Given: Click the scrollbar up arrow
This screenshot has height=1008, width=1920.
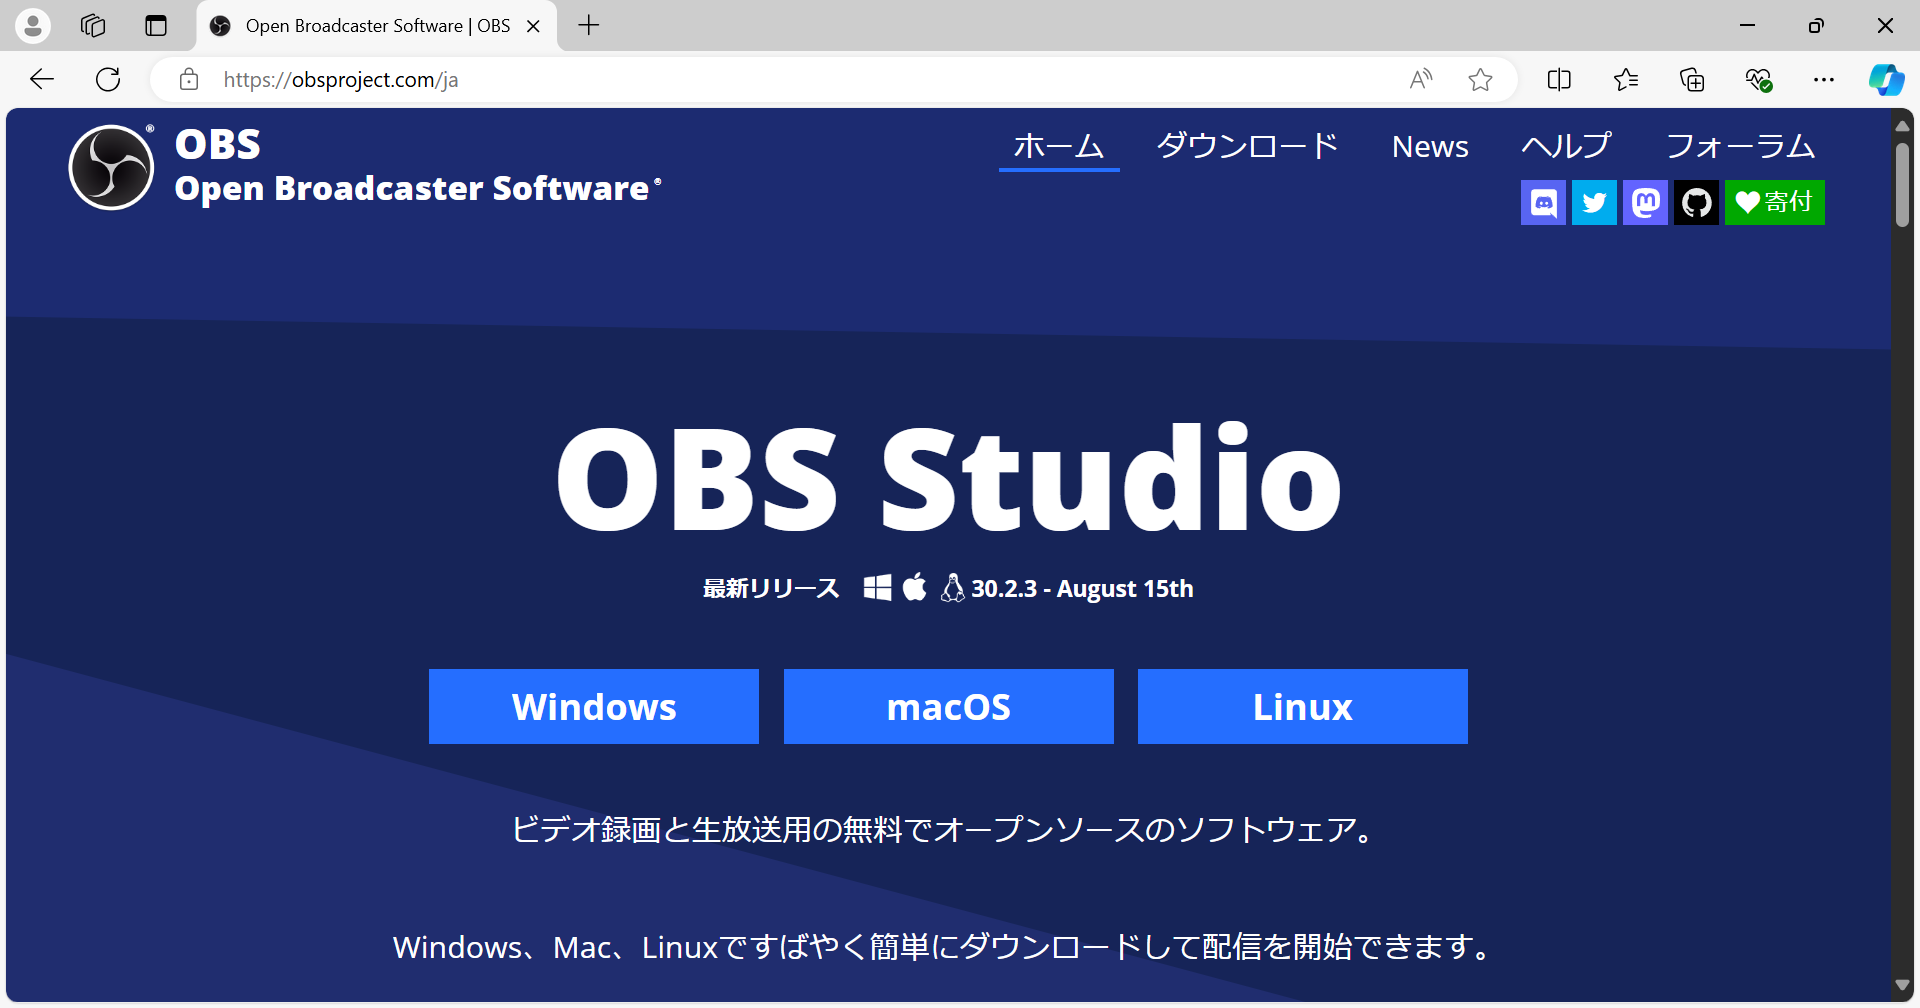Looking at the screenshot, I should point(1903,125).
